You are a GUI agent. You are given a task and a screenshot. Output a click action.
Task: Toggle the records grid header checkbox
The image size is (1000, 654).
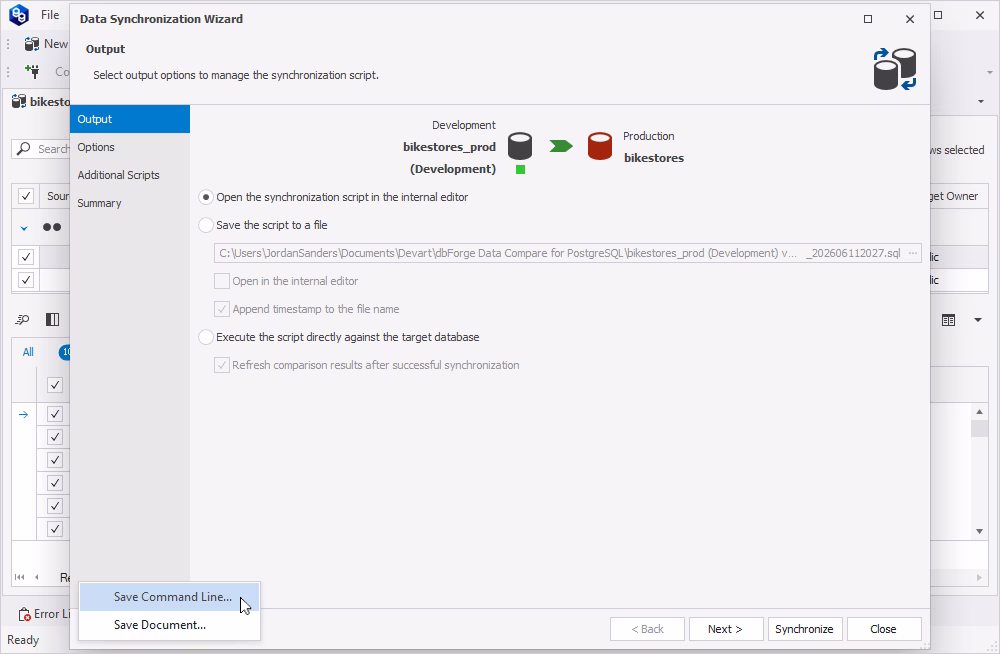[x=55, y=385]
